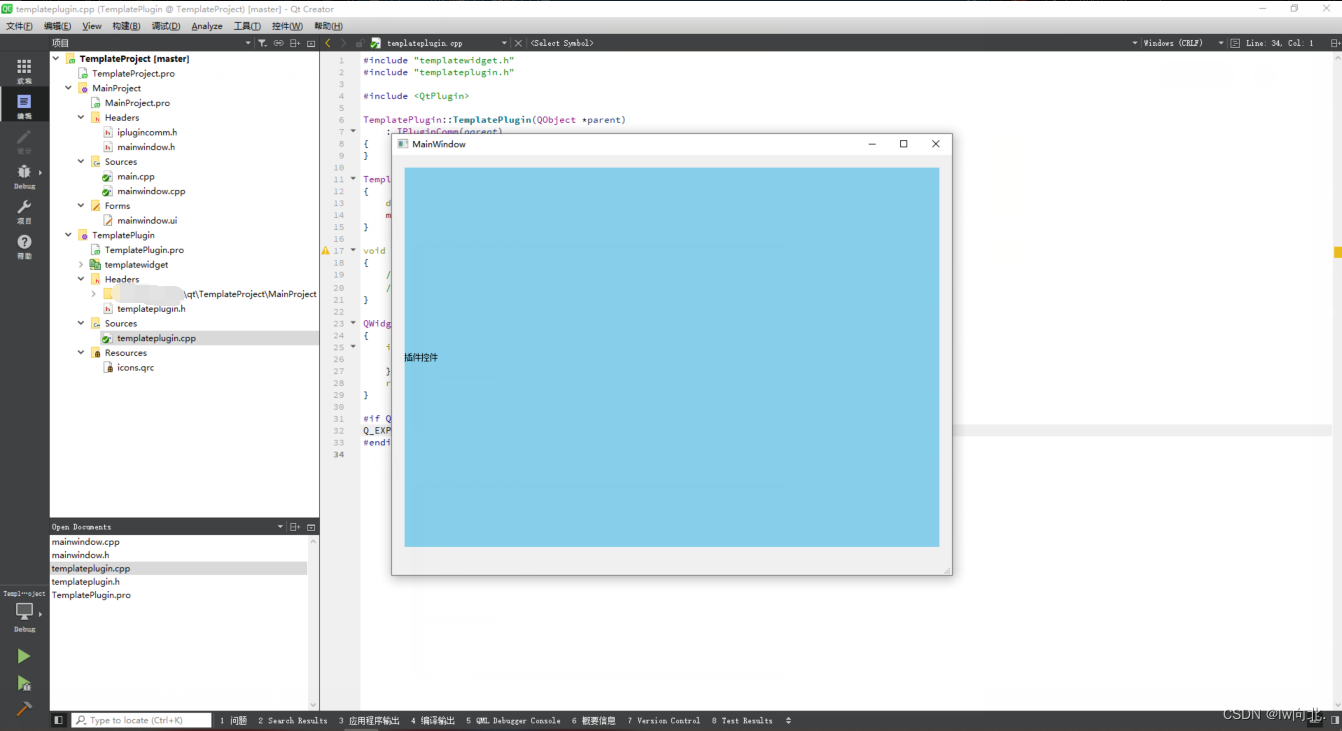Show the 3 应用程序输出 pane
Viewport: 1342px width, 731px height.
click(369, 720)
